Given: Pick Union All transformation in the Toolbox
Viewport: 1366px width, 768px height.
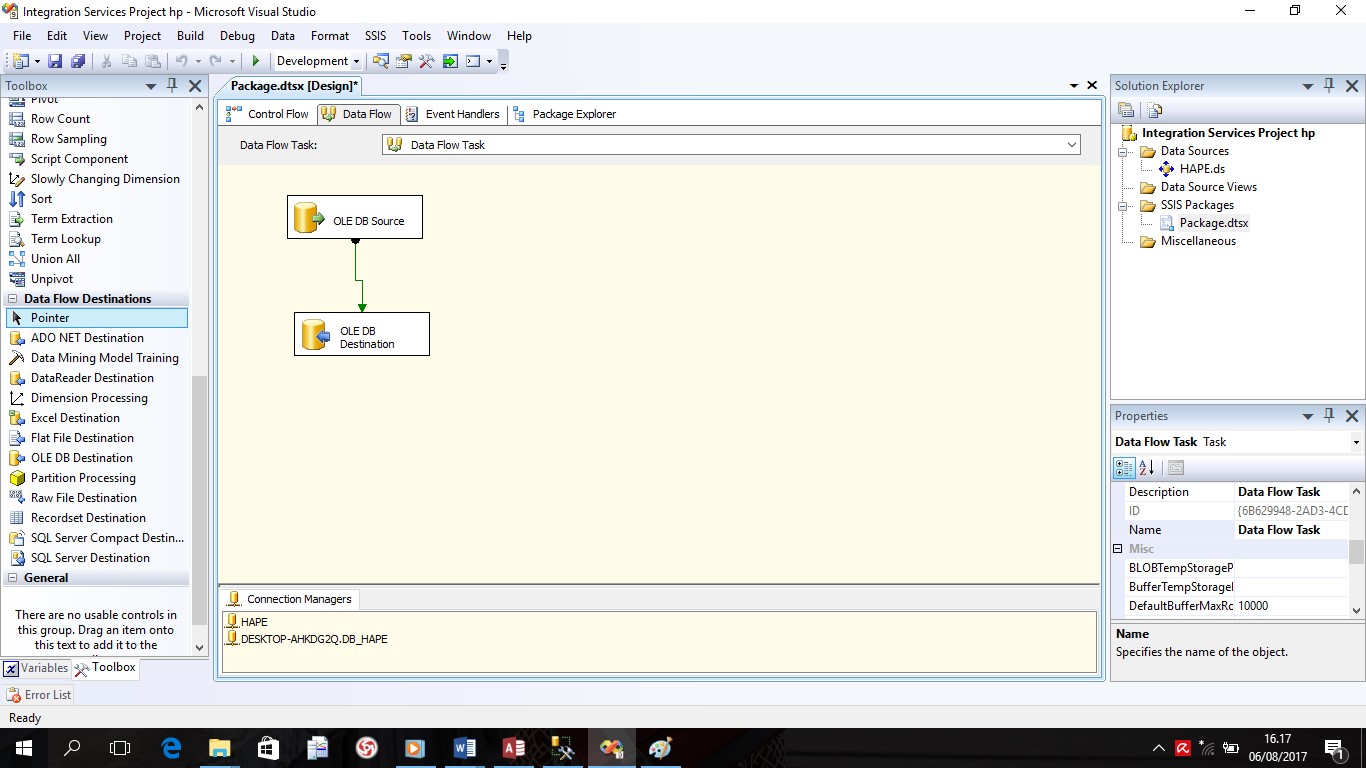Looking at the screenshot, I should [x=55, y=259].
